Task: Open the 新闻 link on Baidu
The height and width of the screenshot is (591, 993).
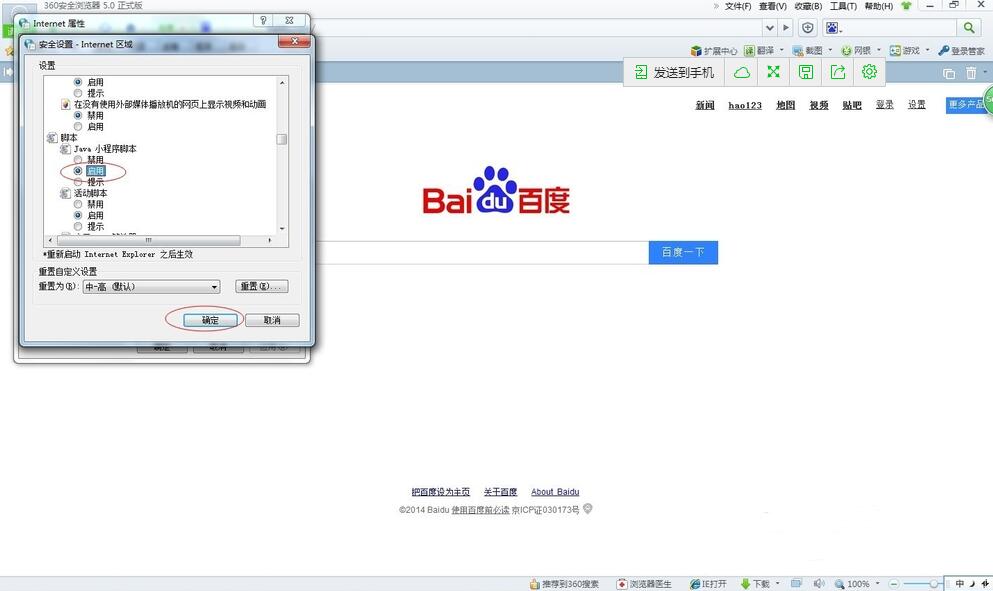Action: click(705, 105)
